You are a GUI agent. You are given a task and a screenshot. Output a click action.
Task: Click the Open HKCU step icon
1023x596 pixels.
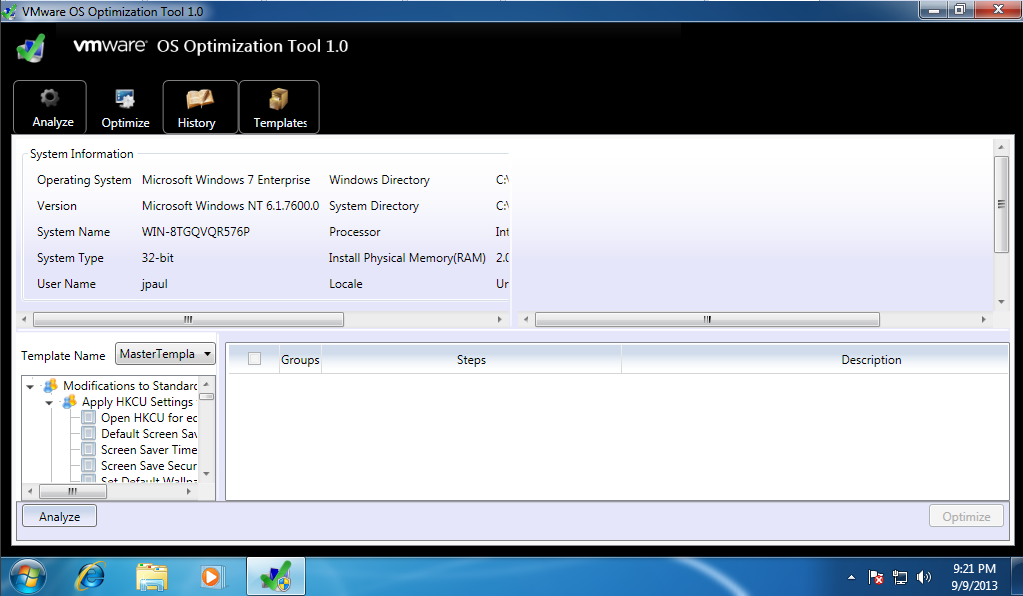tap(89, 418)
